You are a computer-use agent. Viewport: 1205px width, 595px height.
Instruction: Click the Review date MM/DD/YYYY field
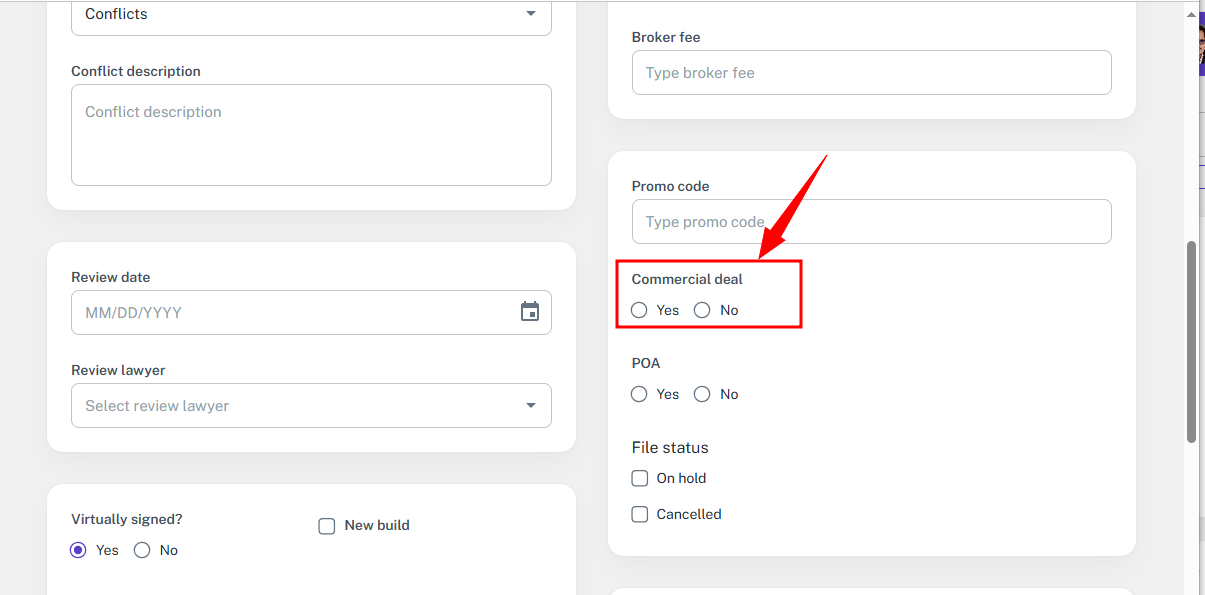tap(290, 312)
